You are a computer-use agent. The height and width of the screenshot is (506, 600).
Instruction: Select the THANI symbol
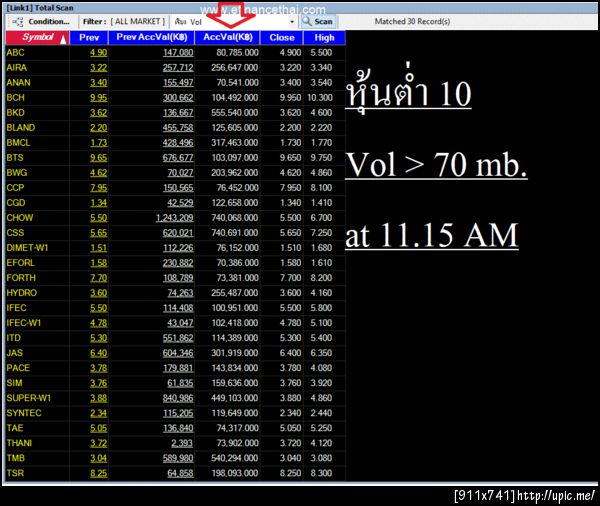(19, 443)
